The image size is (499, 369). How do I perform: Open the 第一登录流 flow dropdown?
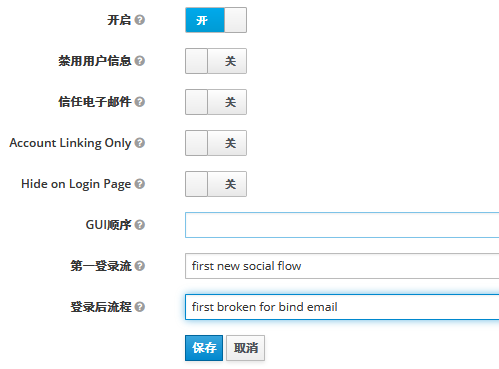342,266
